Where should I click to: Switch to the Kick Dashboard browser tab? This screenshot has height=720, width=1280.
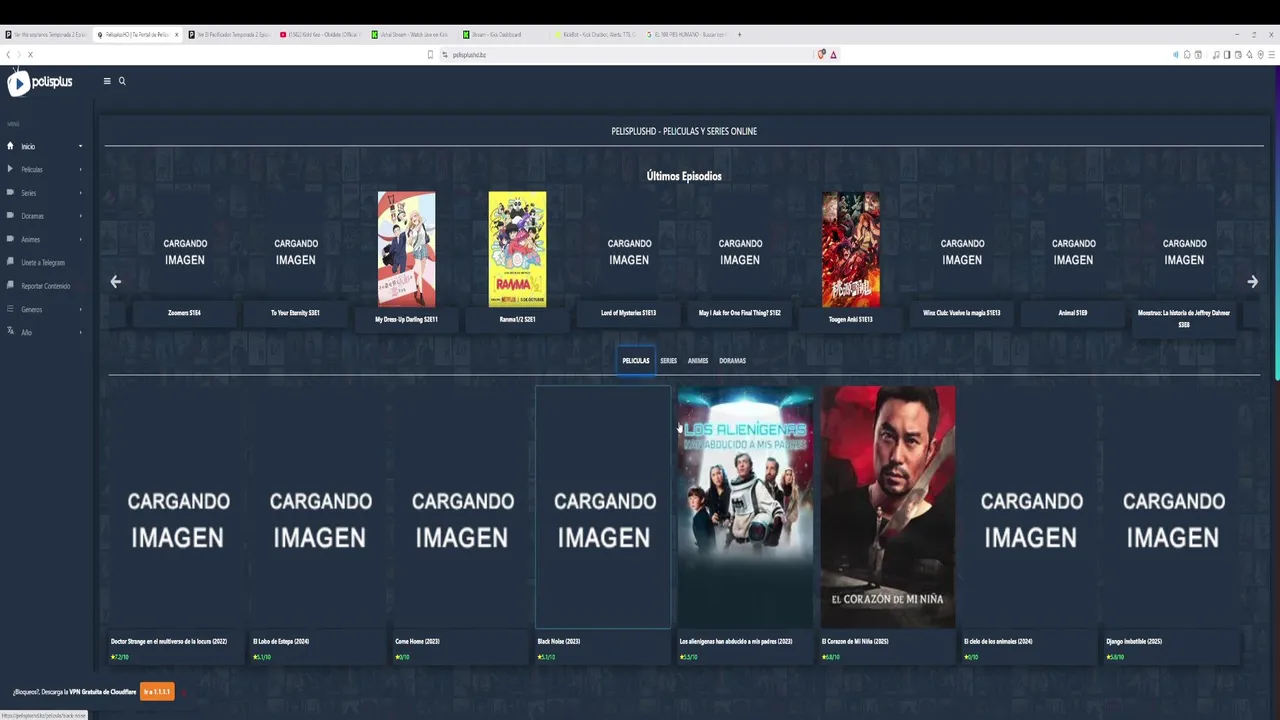tap(502, 34)
